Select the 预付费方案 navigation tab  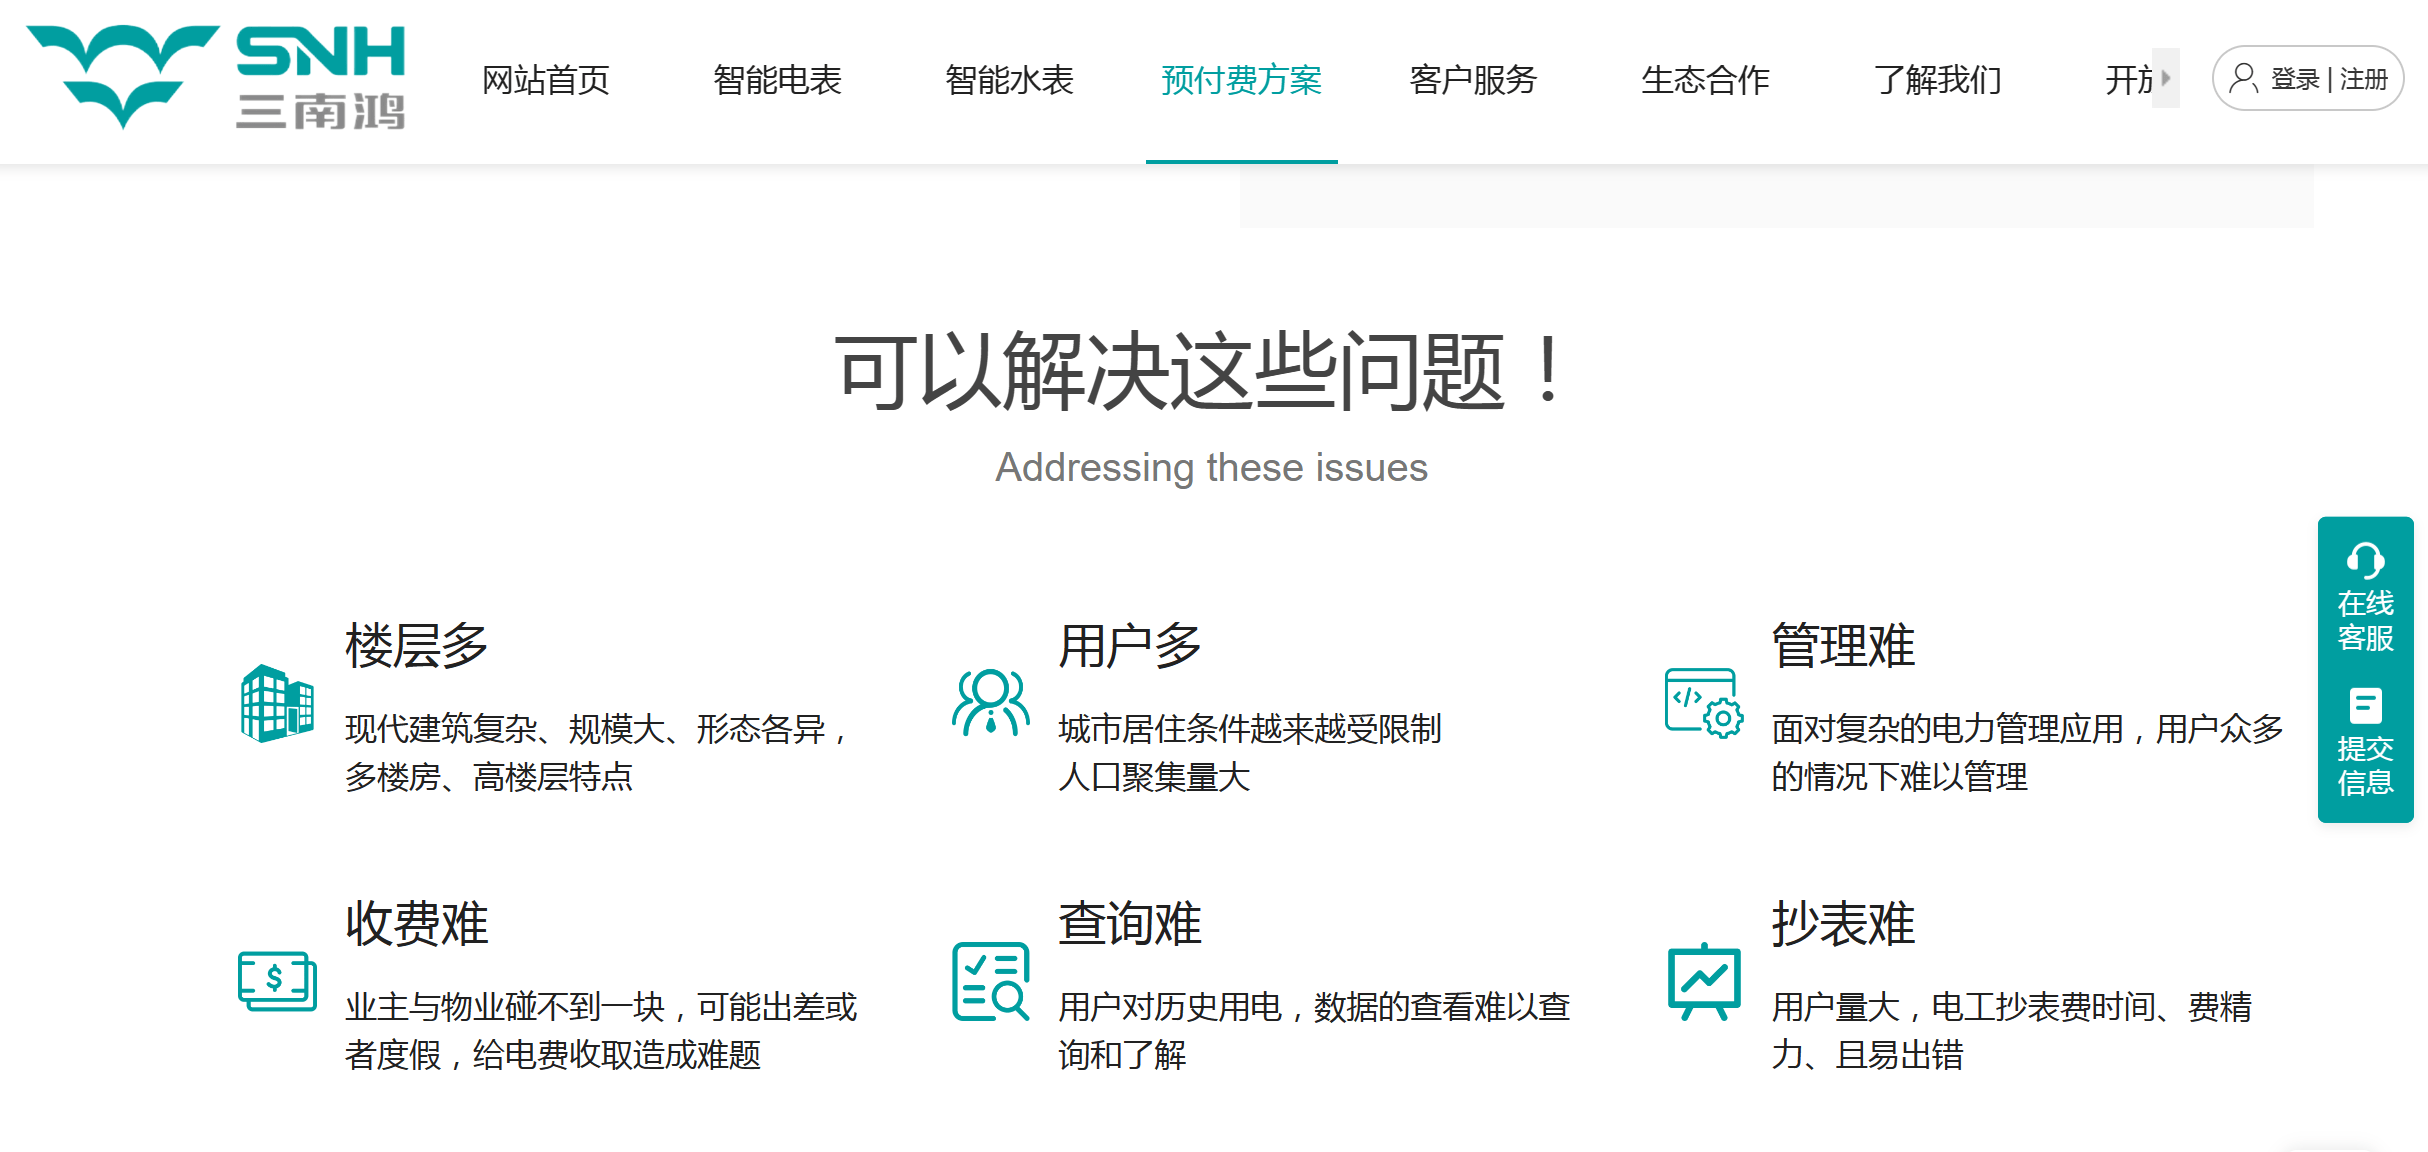(x=1241, y=80)
